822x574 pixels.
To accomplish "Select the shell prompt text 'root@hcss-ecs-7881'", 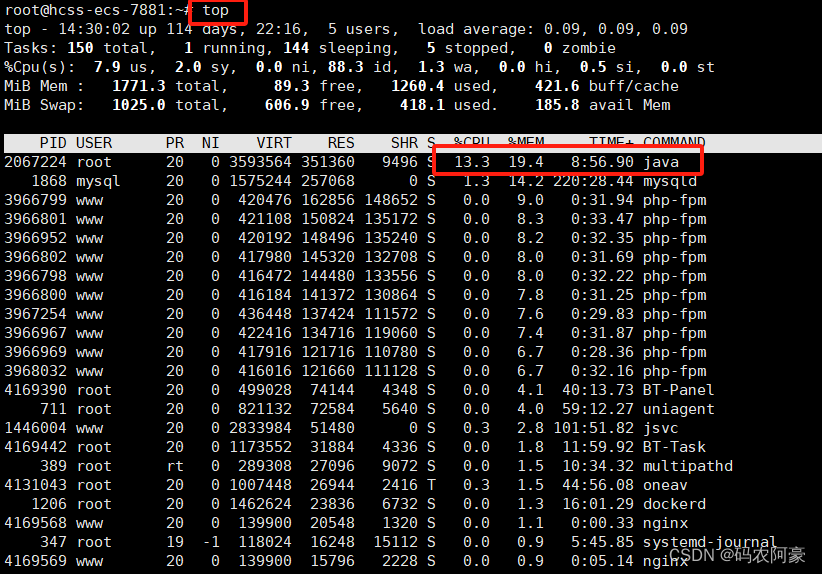I will tap(86, 10).
